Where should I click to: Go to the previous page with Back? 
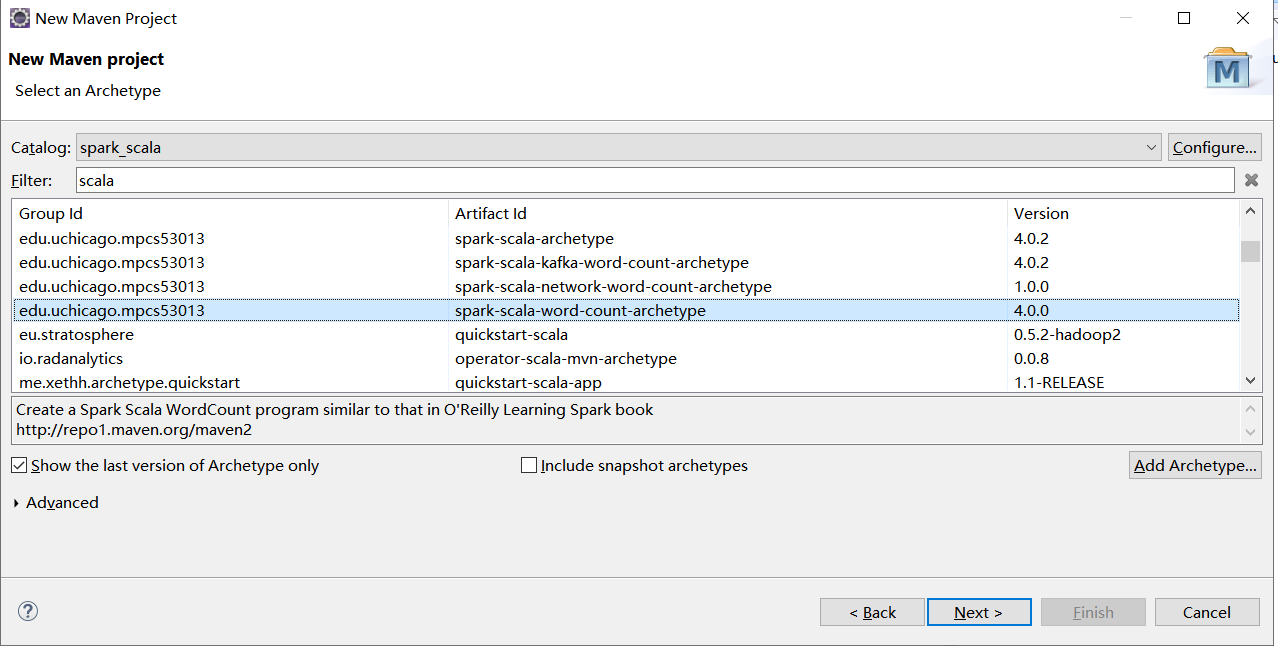click(x=872, y=612)
